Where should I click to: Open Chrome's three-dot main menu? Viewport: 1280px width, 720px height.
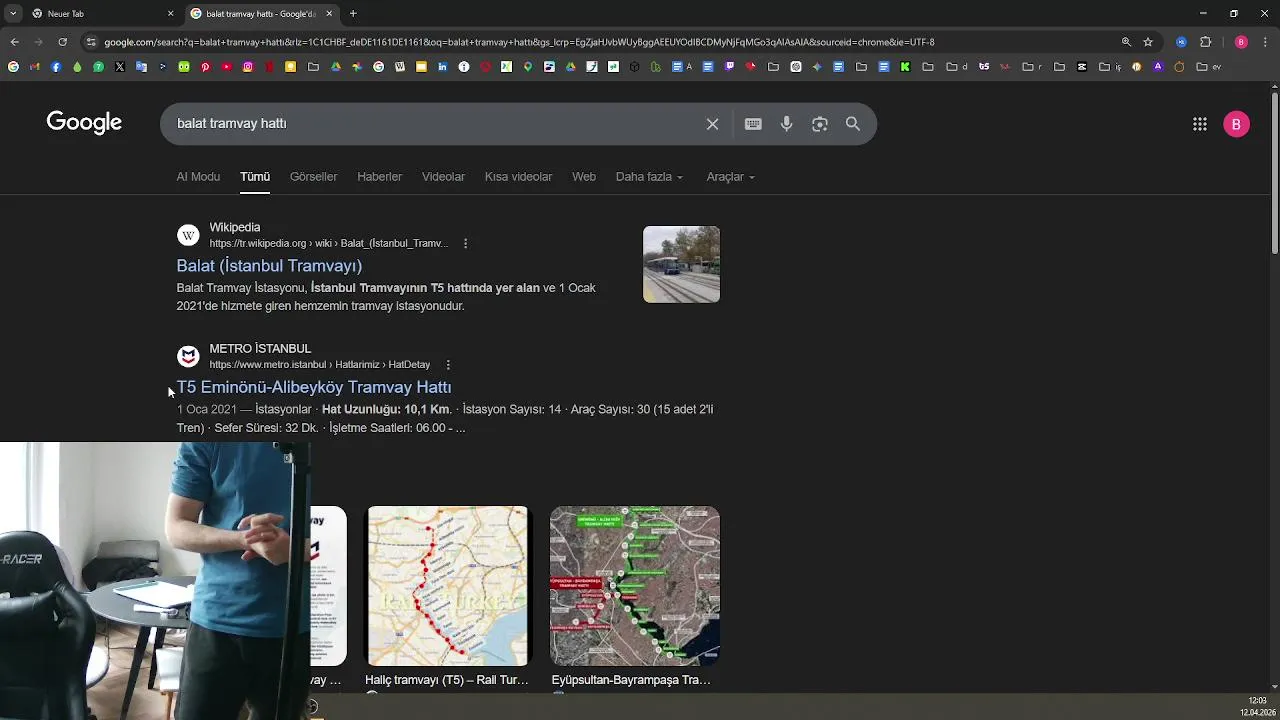(1265, 42)
